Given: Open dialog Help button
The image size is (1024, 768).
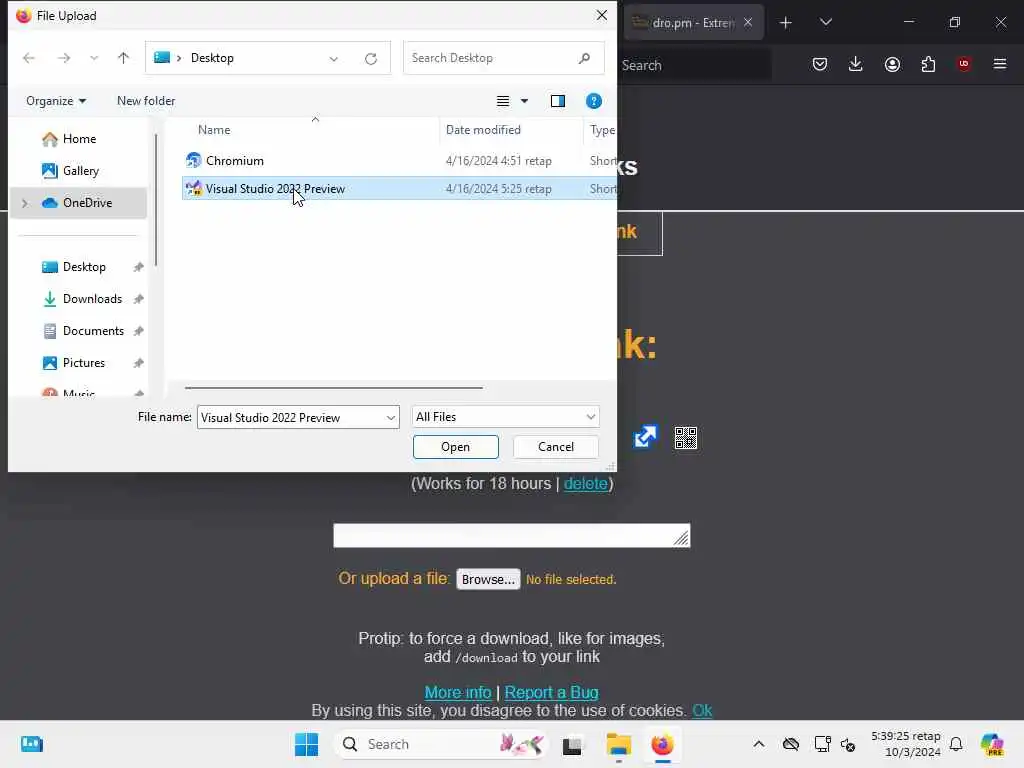Looking at the screenshot, I should click(594, 101).
